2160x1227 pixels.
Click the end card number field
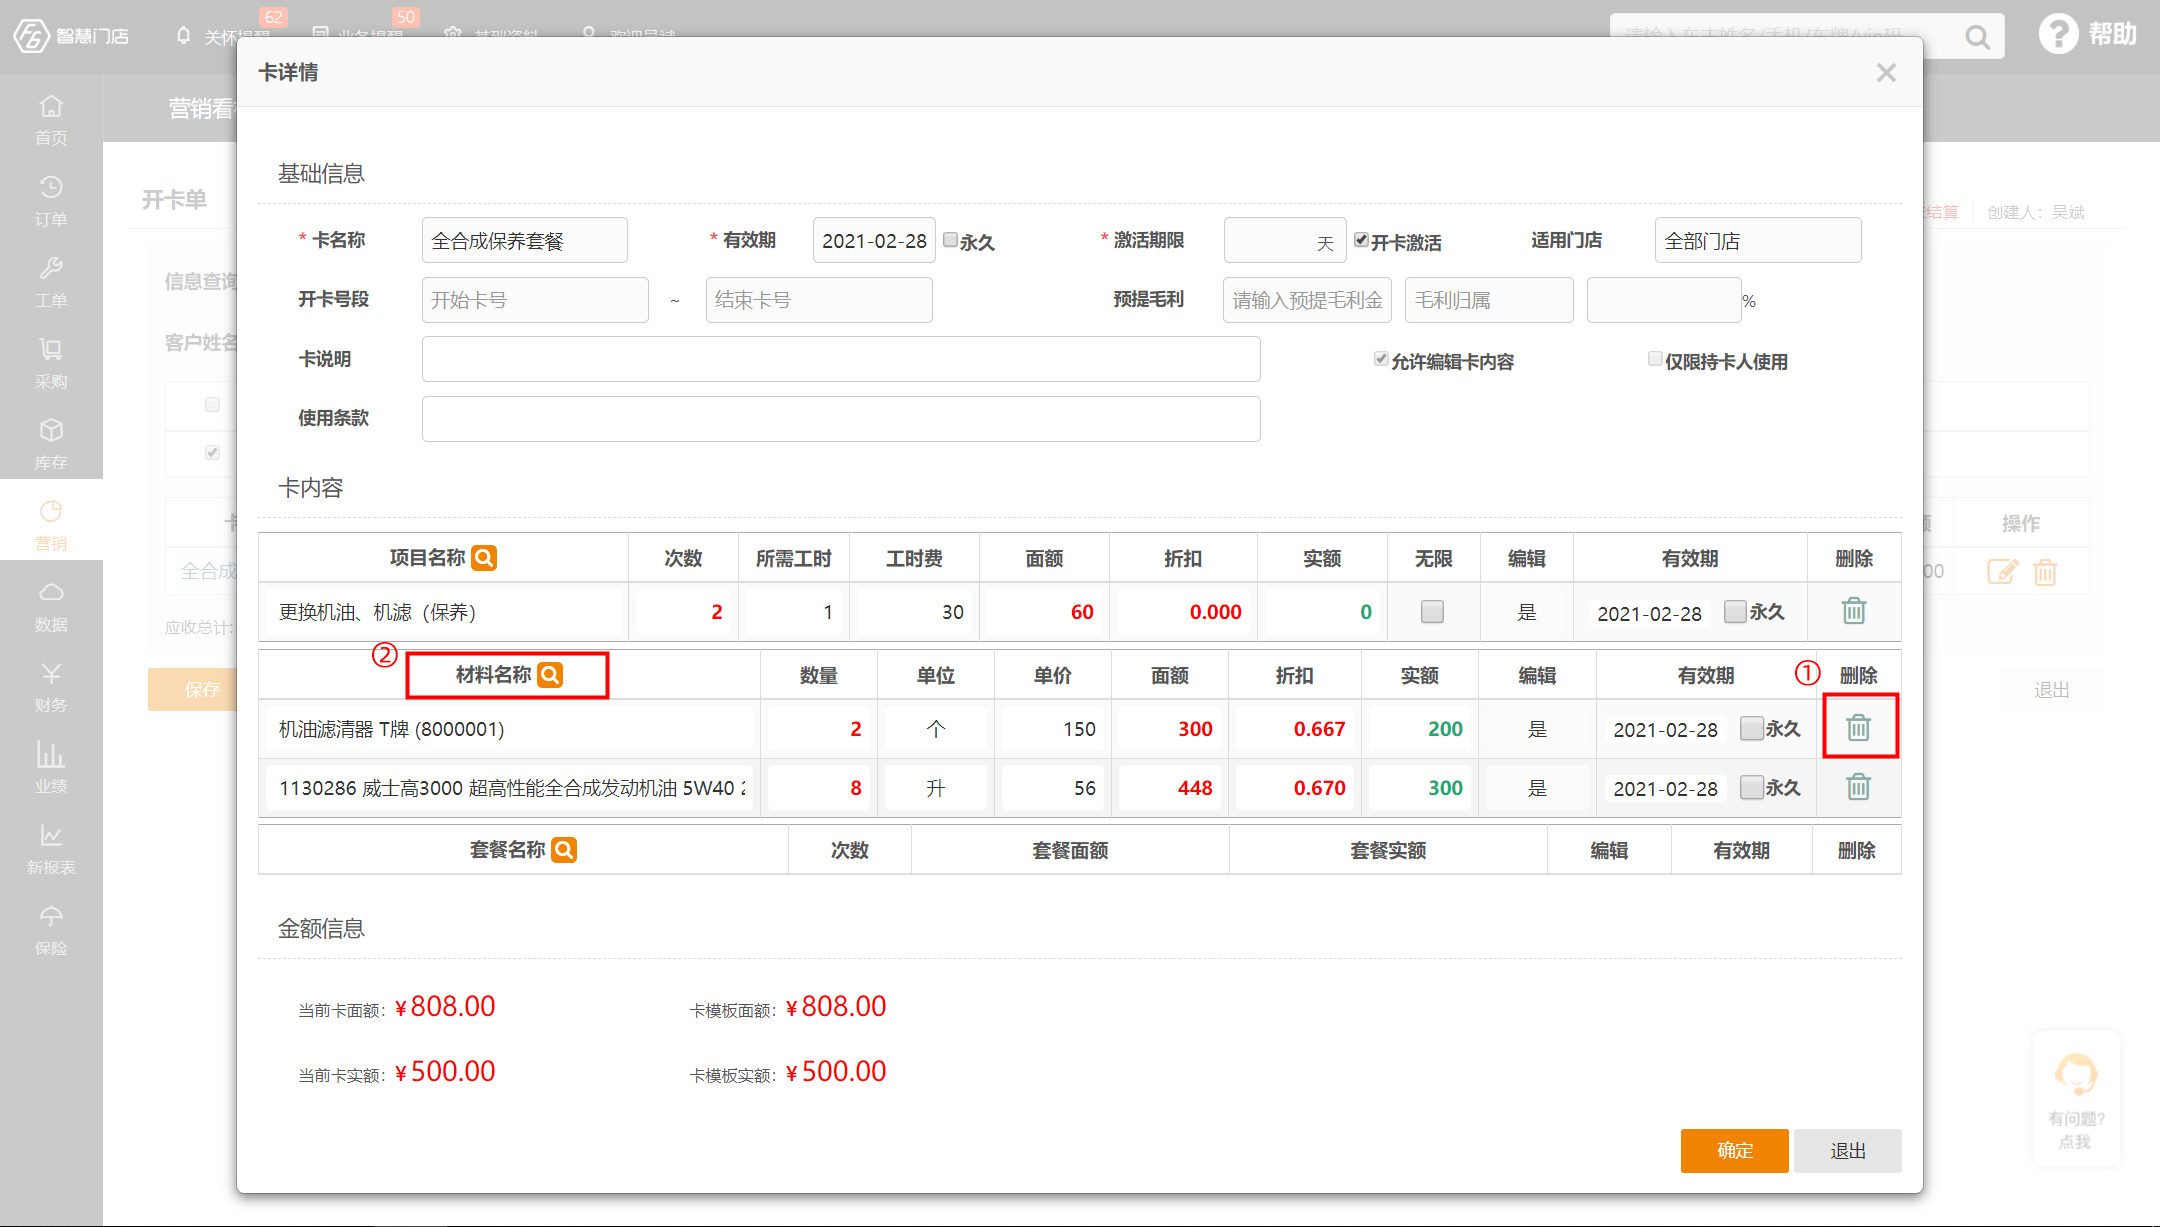click(x=819, y=300)
